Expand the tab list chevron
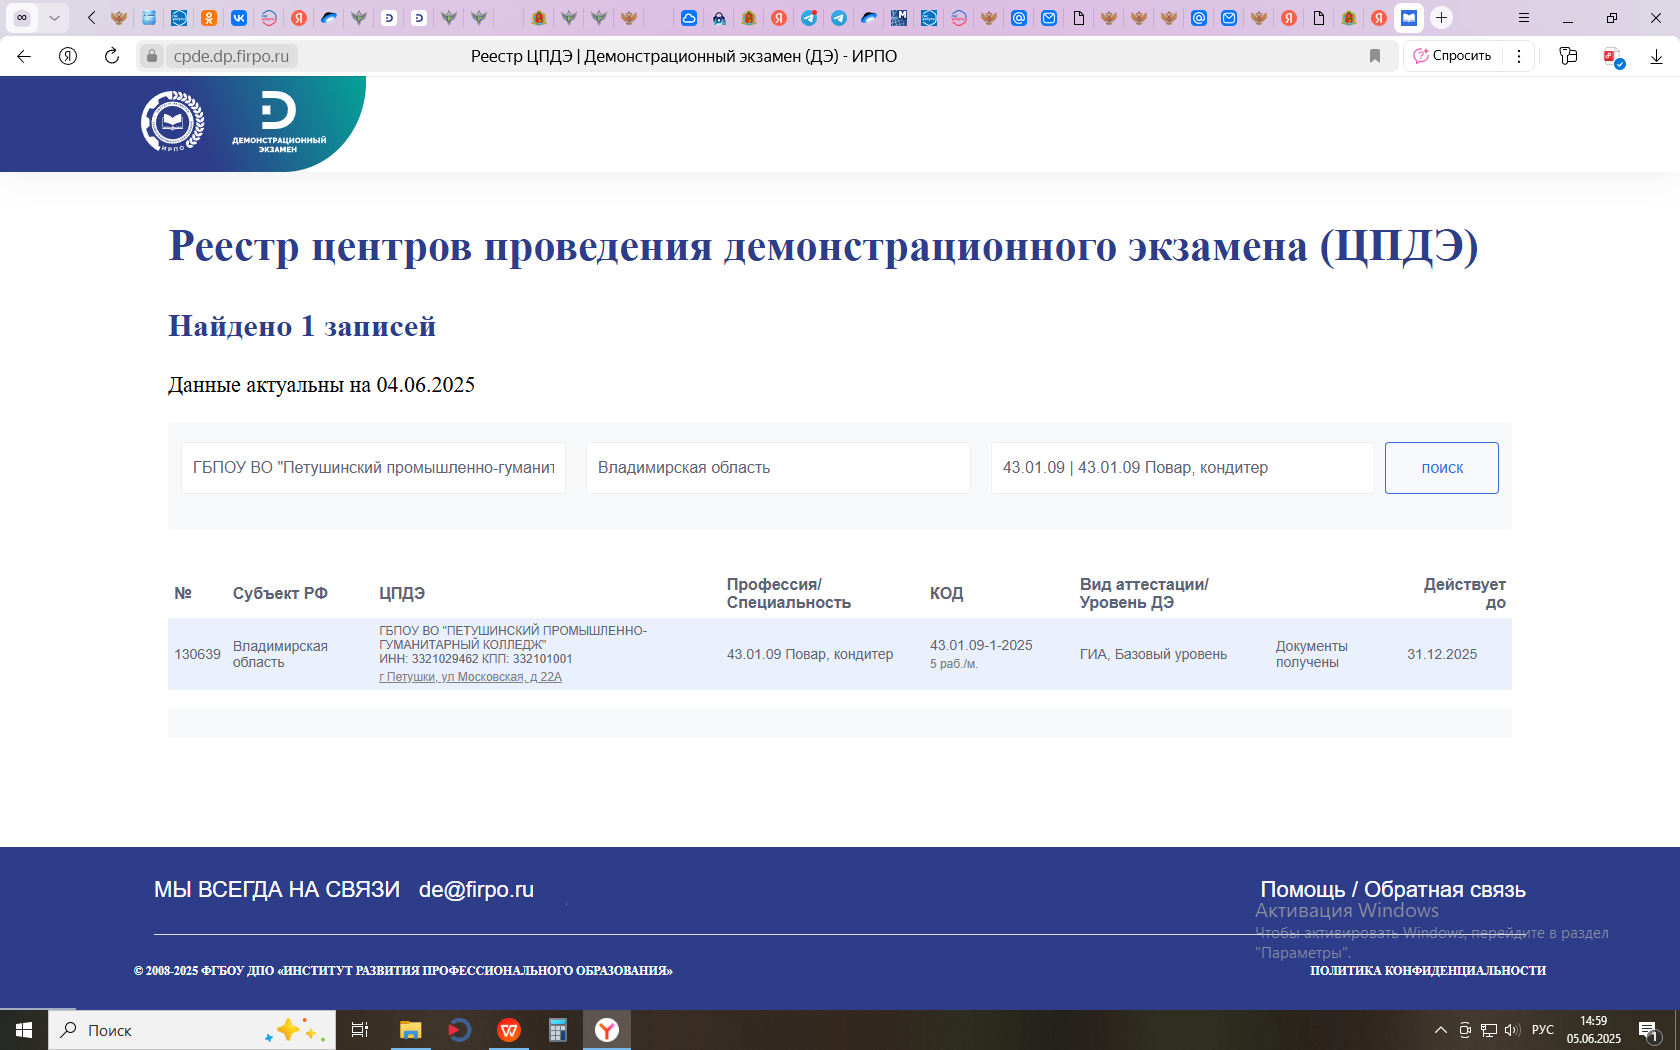The width and height of the screenshot is (1680, 1050). (x=54, y=18)
